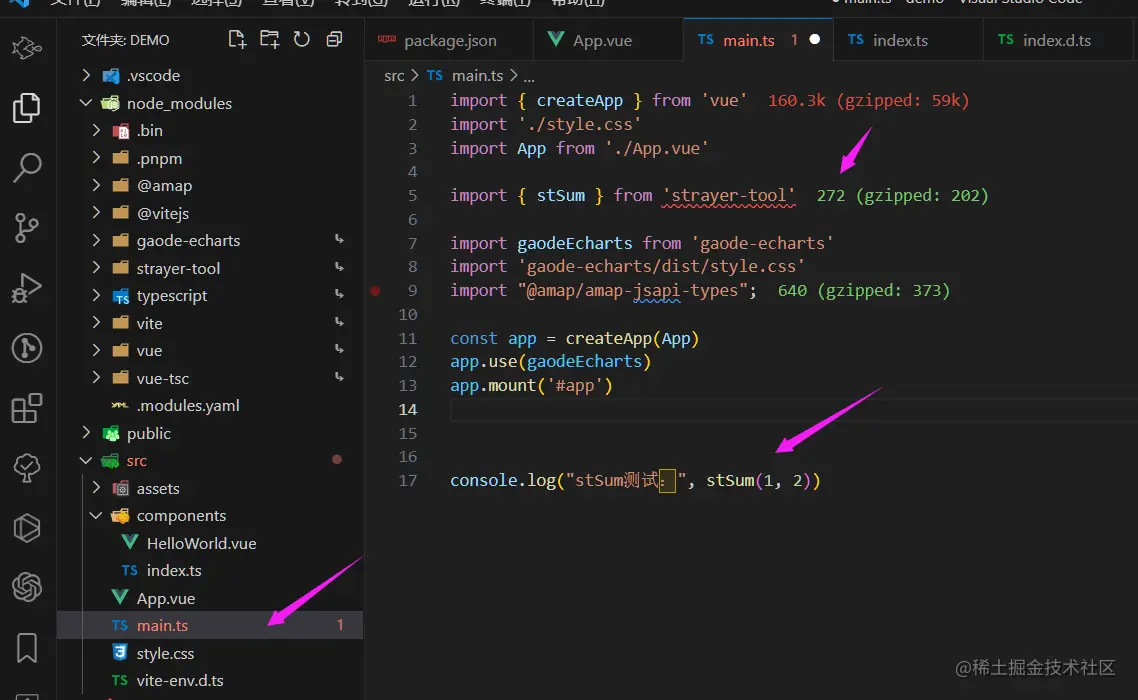This screenshot has width=1138, height=700.
Task: Expand the vue folder chevron
Action: tap(97, 350)
